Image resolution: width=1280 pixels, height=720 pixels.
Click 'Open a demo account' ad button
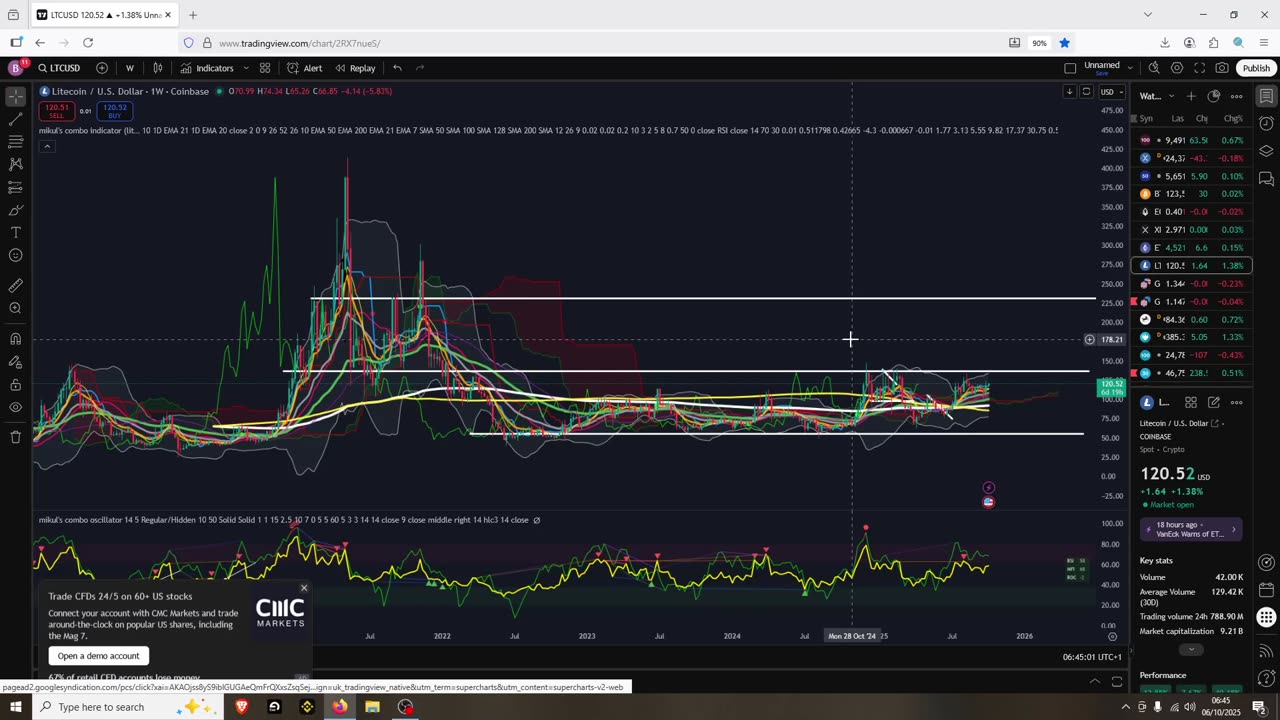coord(98,656)
